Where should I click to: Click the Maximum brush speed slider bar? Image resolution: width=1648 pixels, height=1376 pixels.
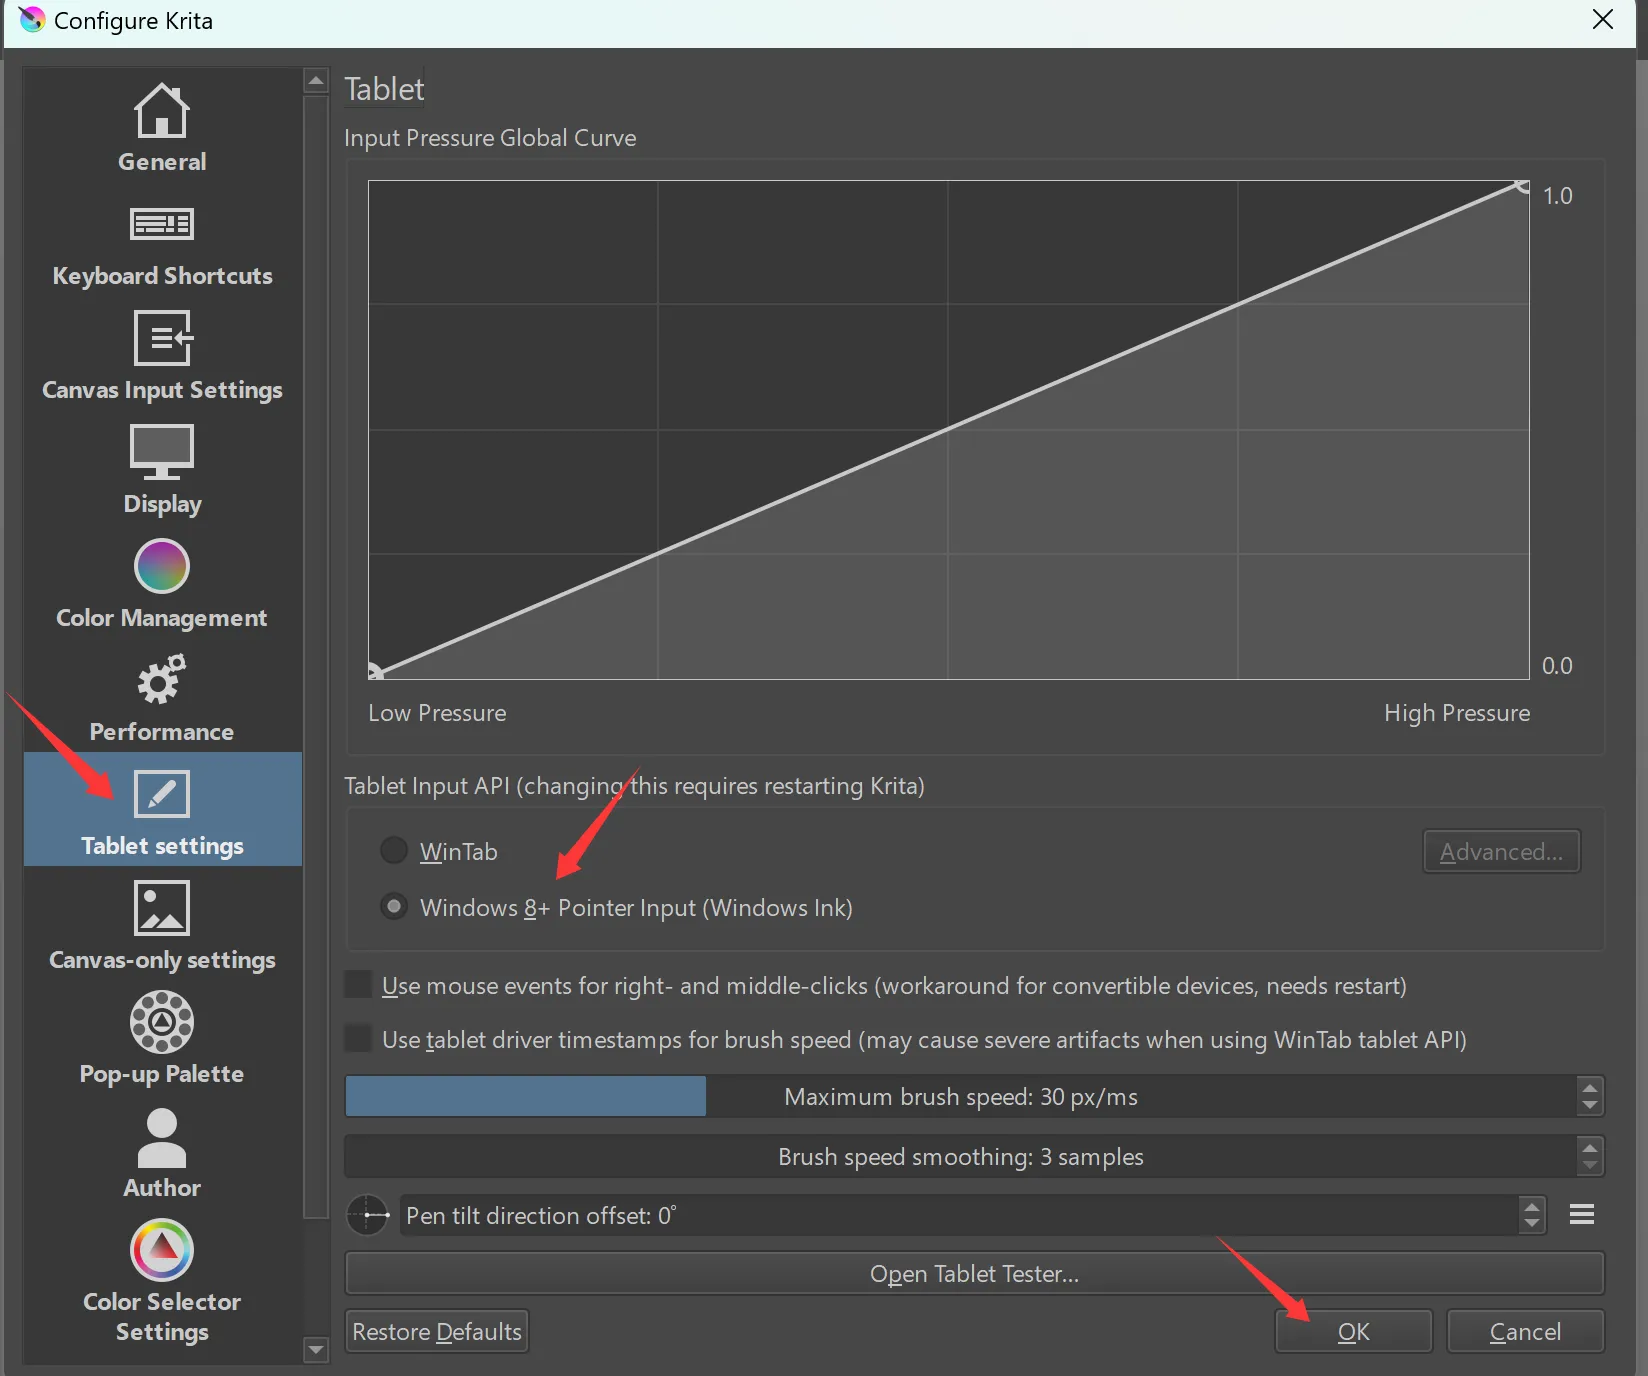(x=961, y=1097)
